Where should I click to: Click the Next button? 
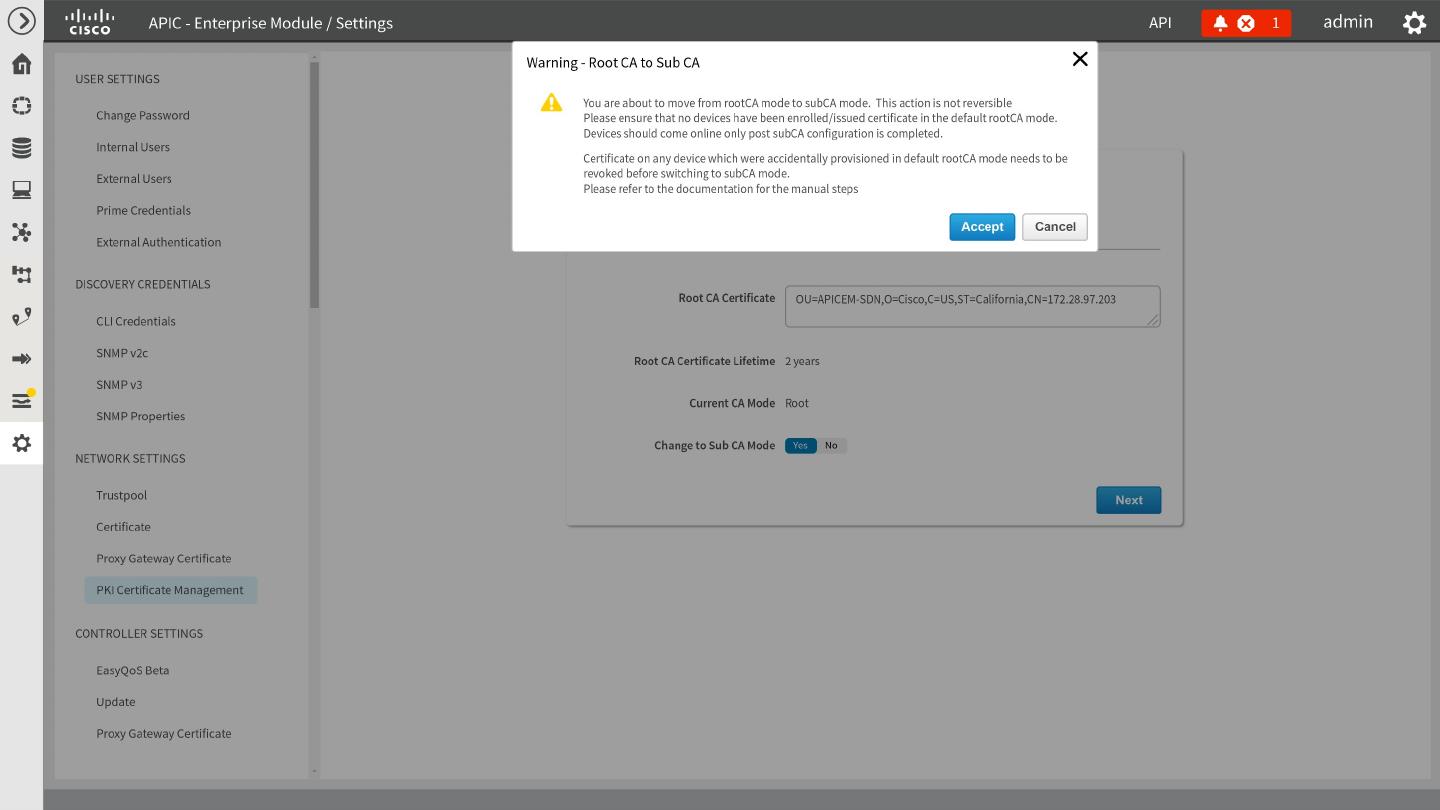tap(1129, 500)
